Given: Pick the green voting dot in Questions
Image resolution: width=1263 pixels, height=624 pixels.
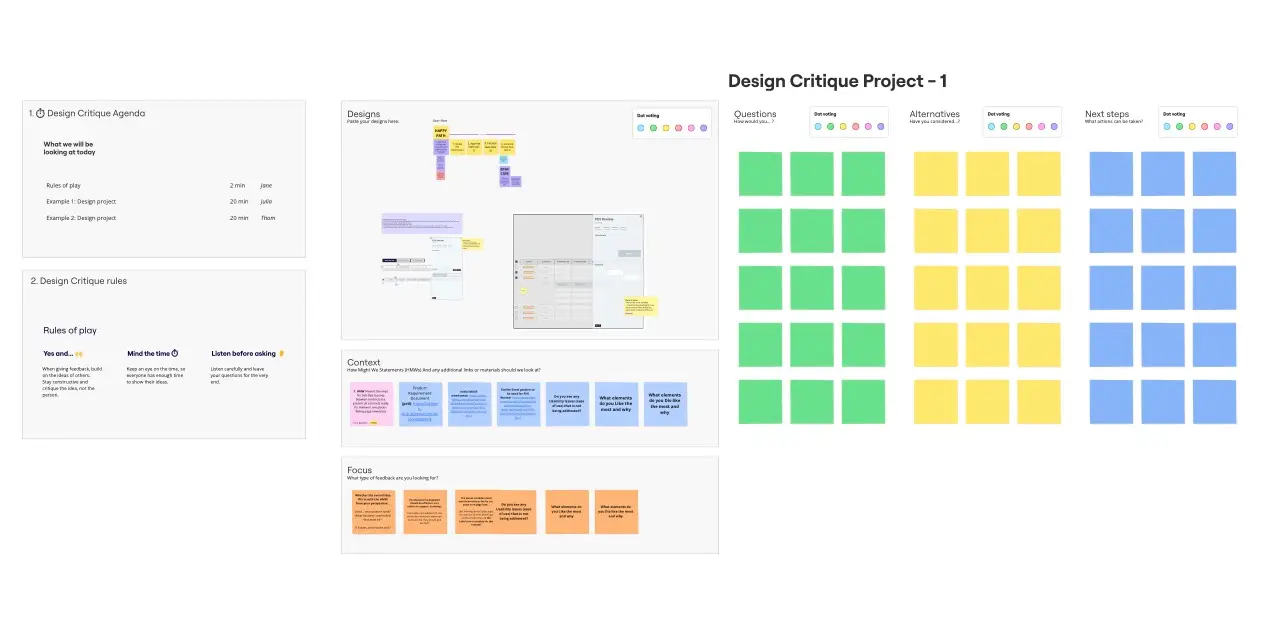Looking at the screenshot, I should tap(830, 127).
